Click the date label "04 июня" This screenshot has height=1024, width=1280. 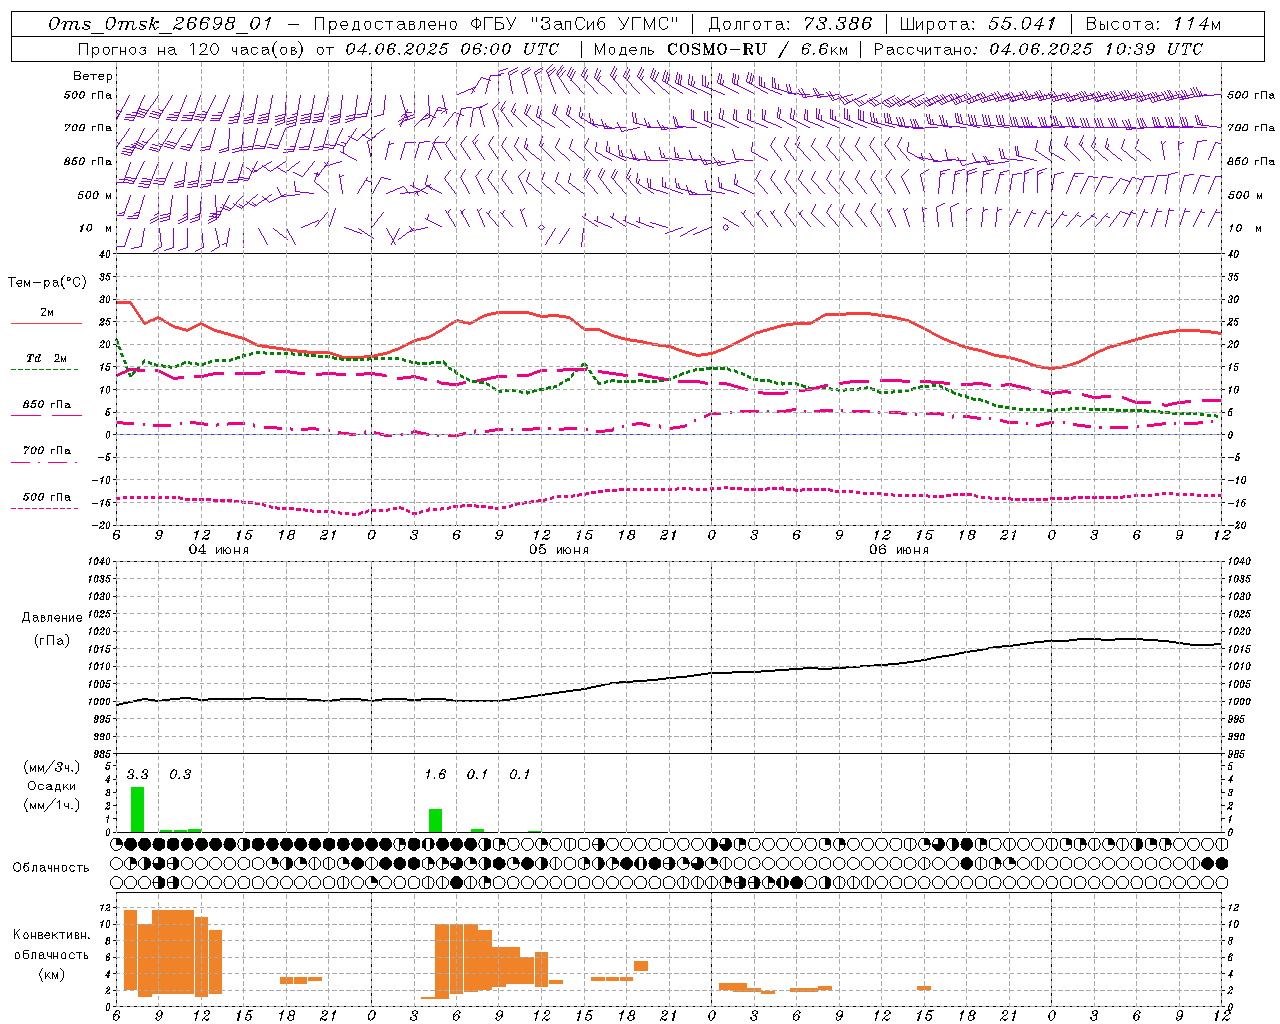pyautogui.click(x=219, y=550)
